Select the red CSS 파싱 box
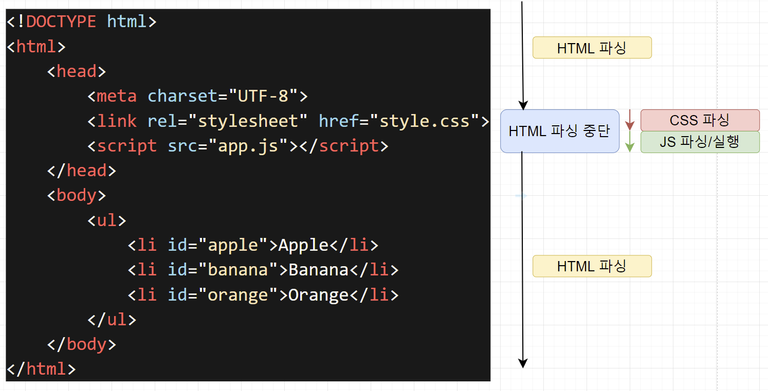 [700, 120]
